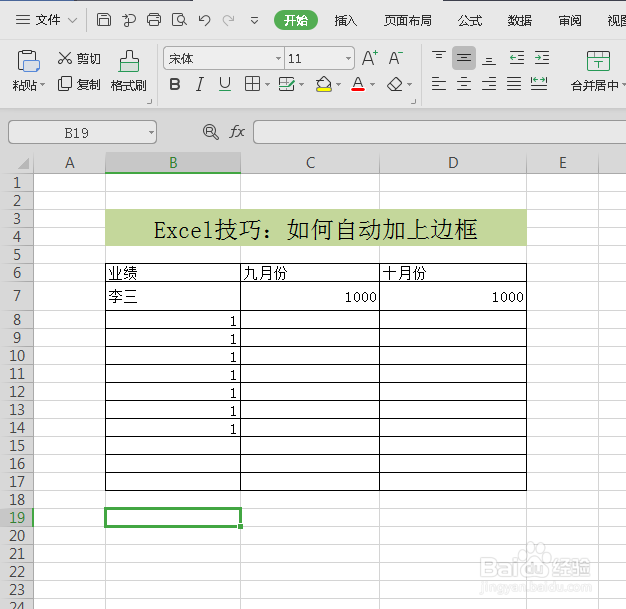
Task: Open the Clear eraser dropdown arrow
Action: pyautogui.click(x=409, y=85)
